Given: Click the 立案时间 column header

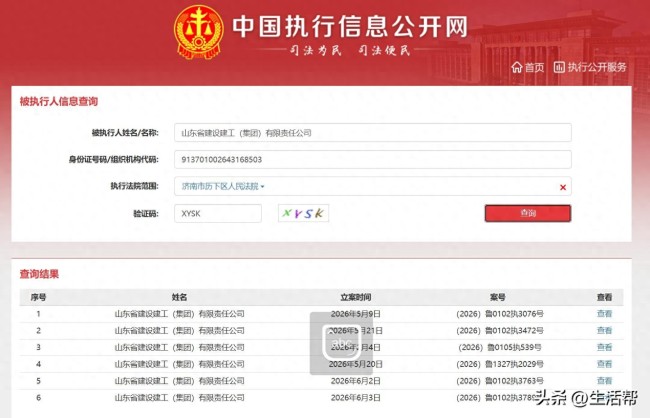Looking at the screenshot, I should click(356, 297).
